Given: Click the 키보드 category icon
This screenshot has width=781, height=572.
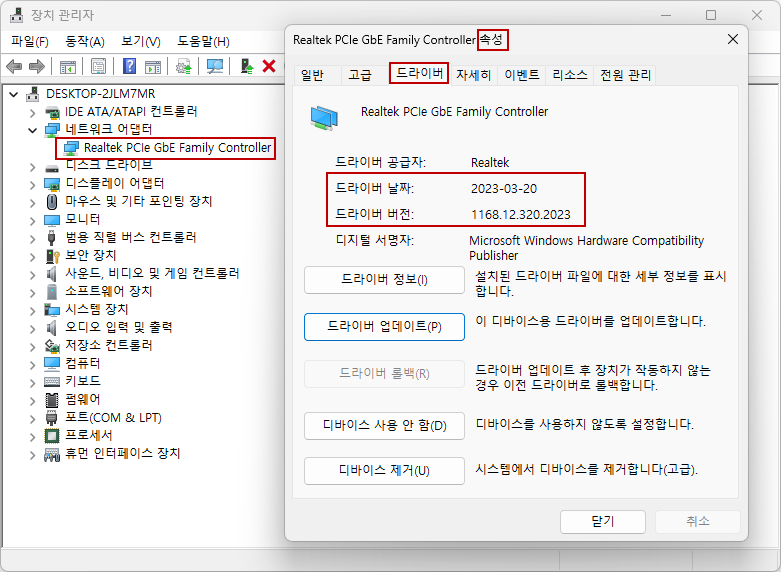Looking at the screenshot, I should point(52,382).
